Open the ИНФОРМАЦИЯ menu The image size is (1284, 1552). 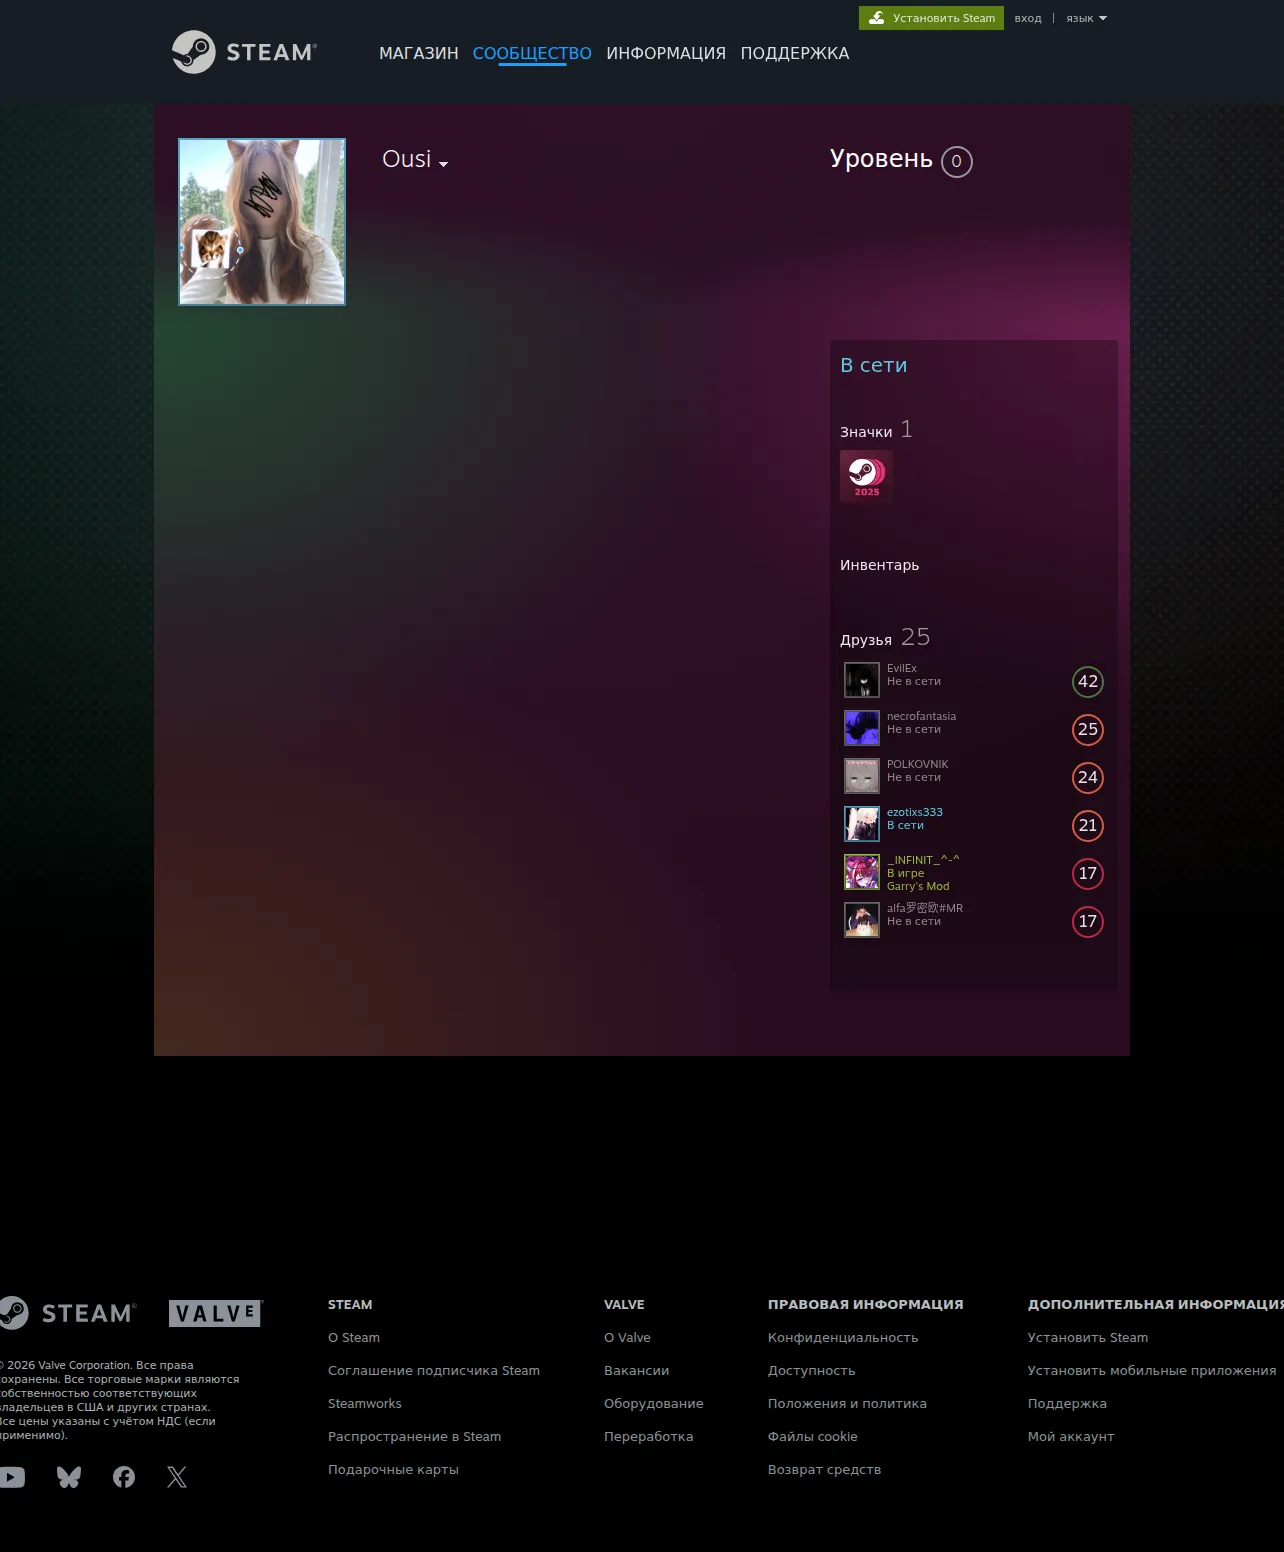pos(666,53)
